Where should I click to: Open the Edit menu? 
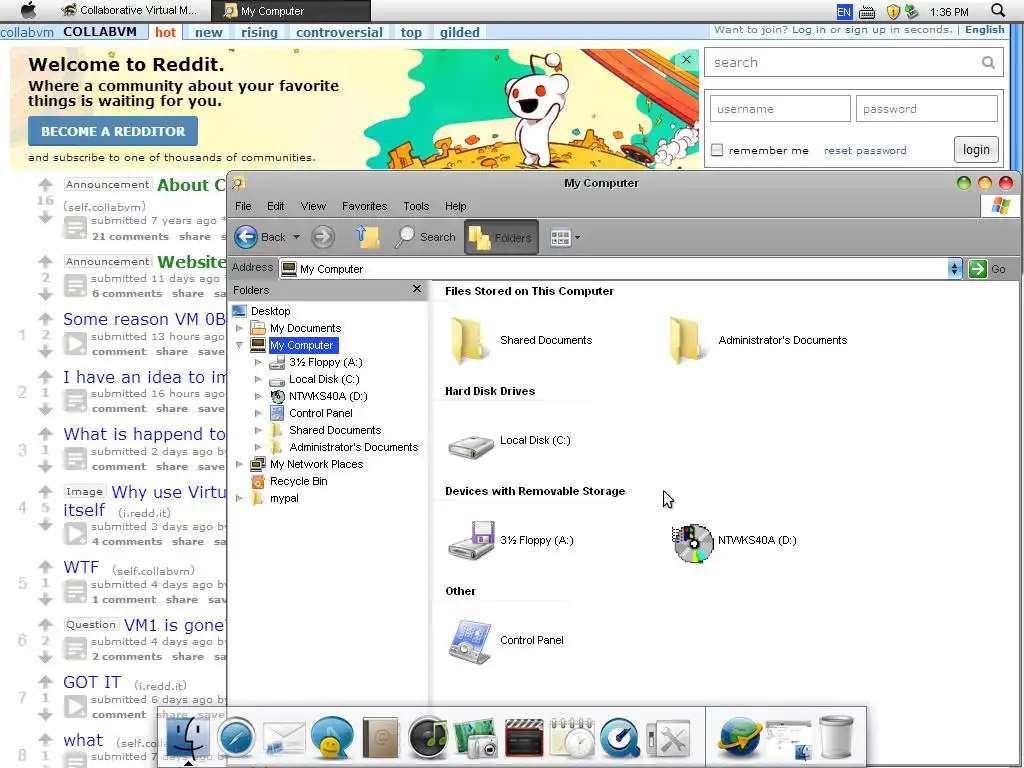point(276,206)
